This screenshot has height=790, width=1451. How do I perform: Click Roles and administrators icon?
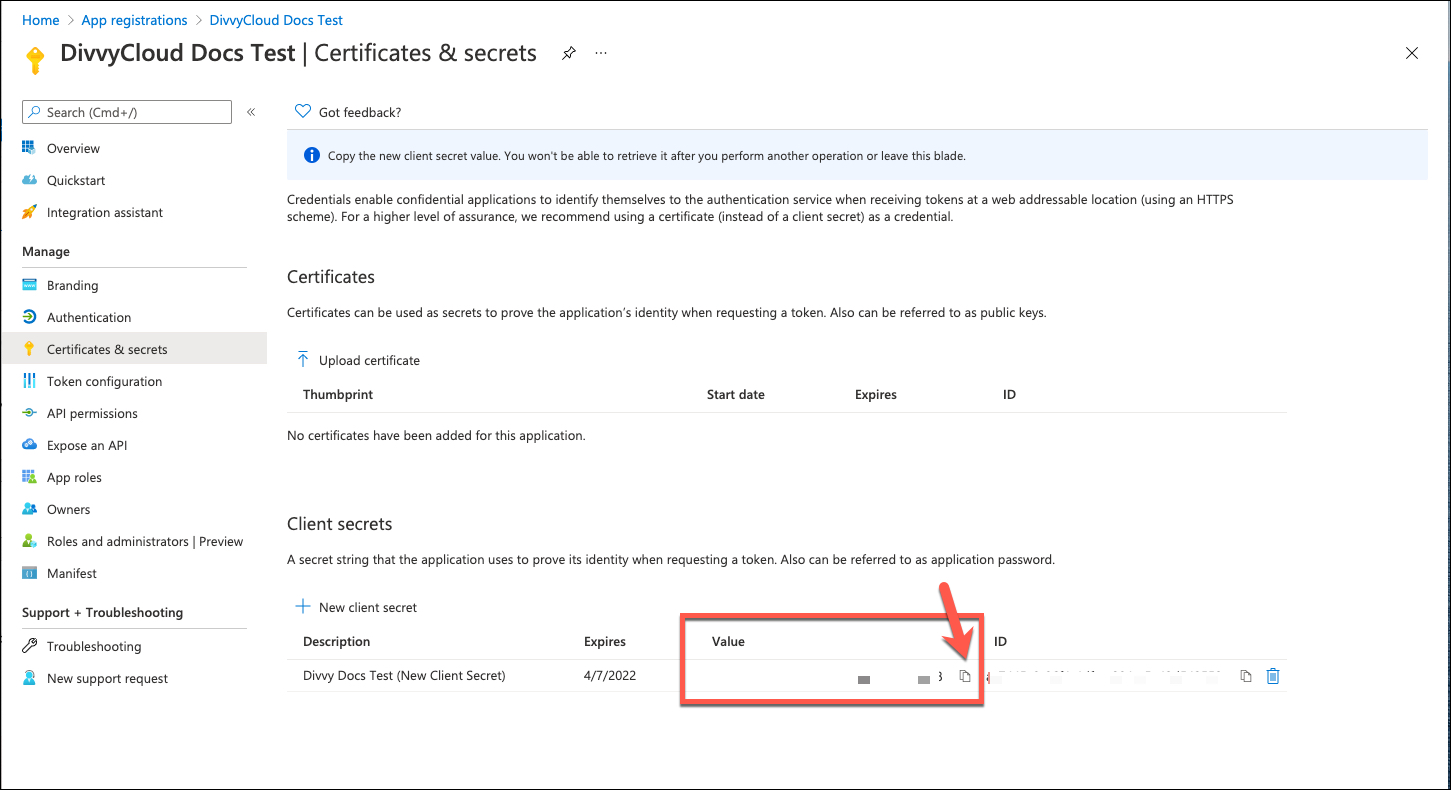click(x=29, y=541)
